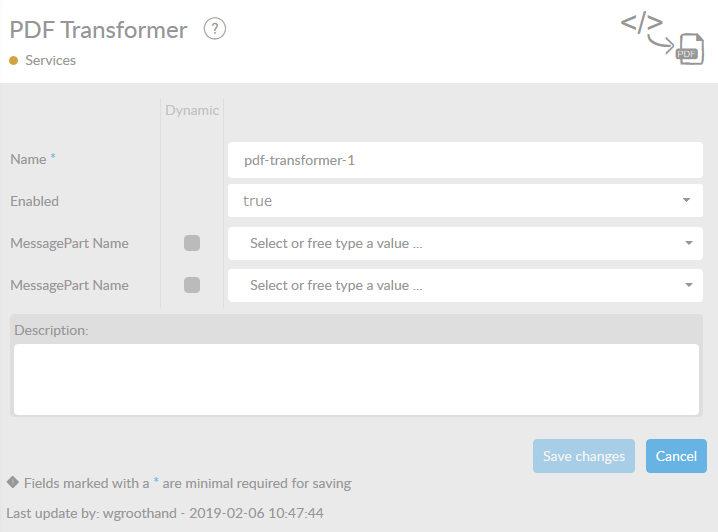Click the PDF Transformer title
This screenshot has width=718, height=532.
pyautogui.click(x=98, y=30)
